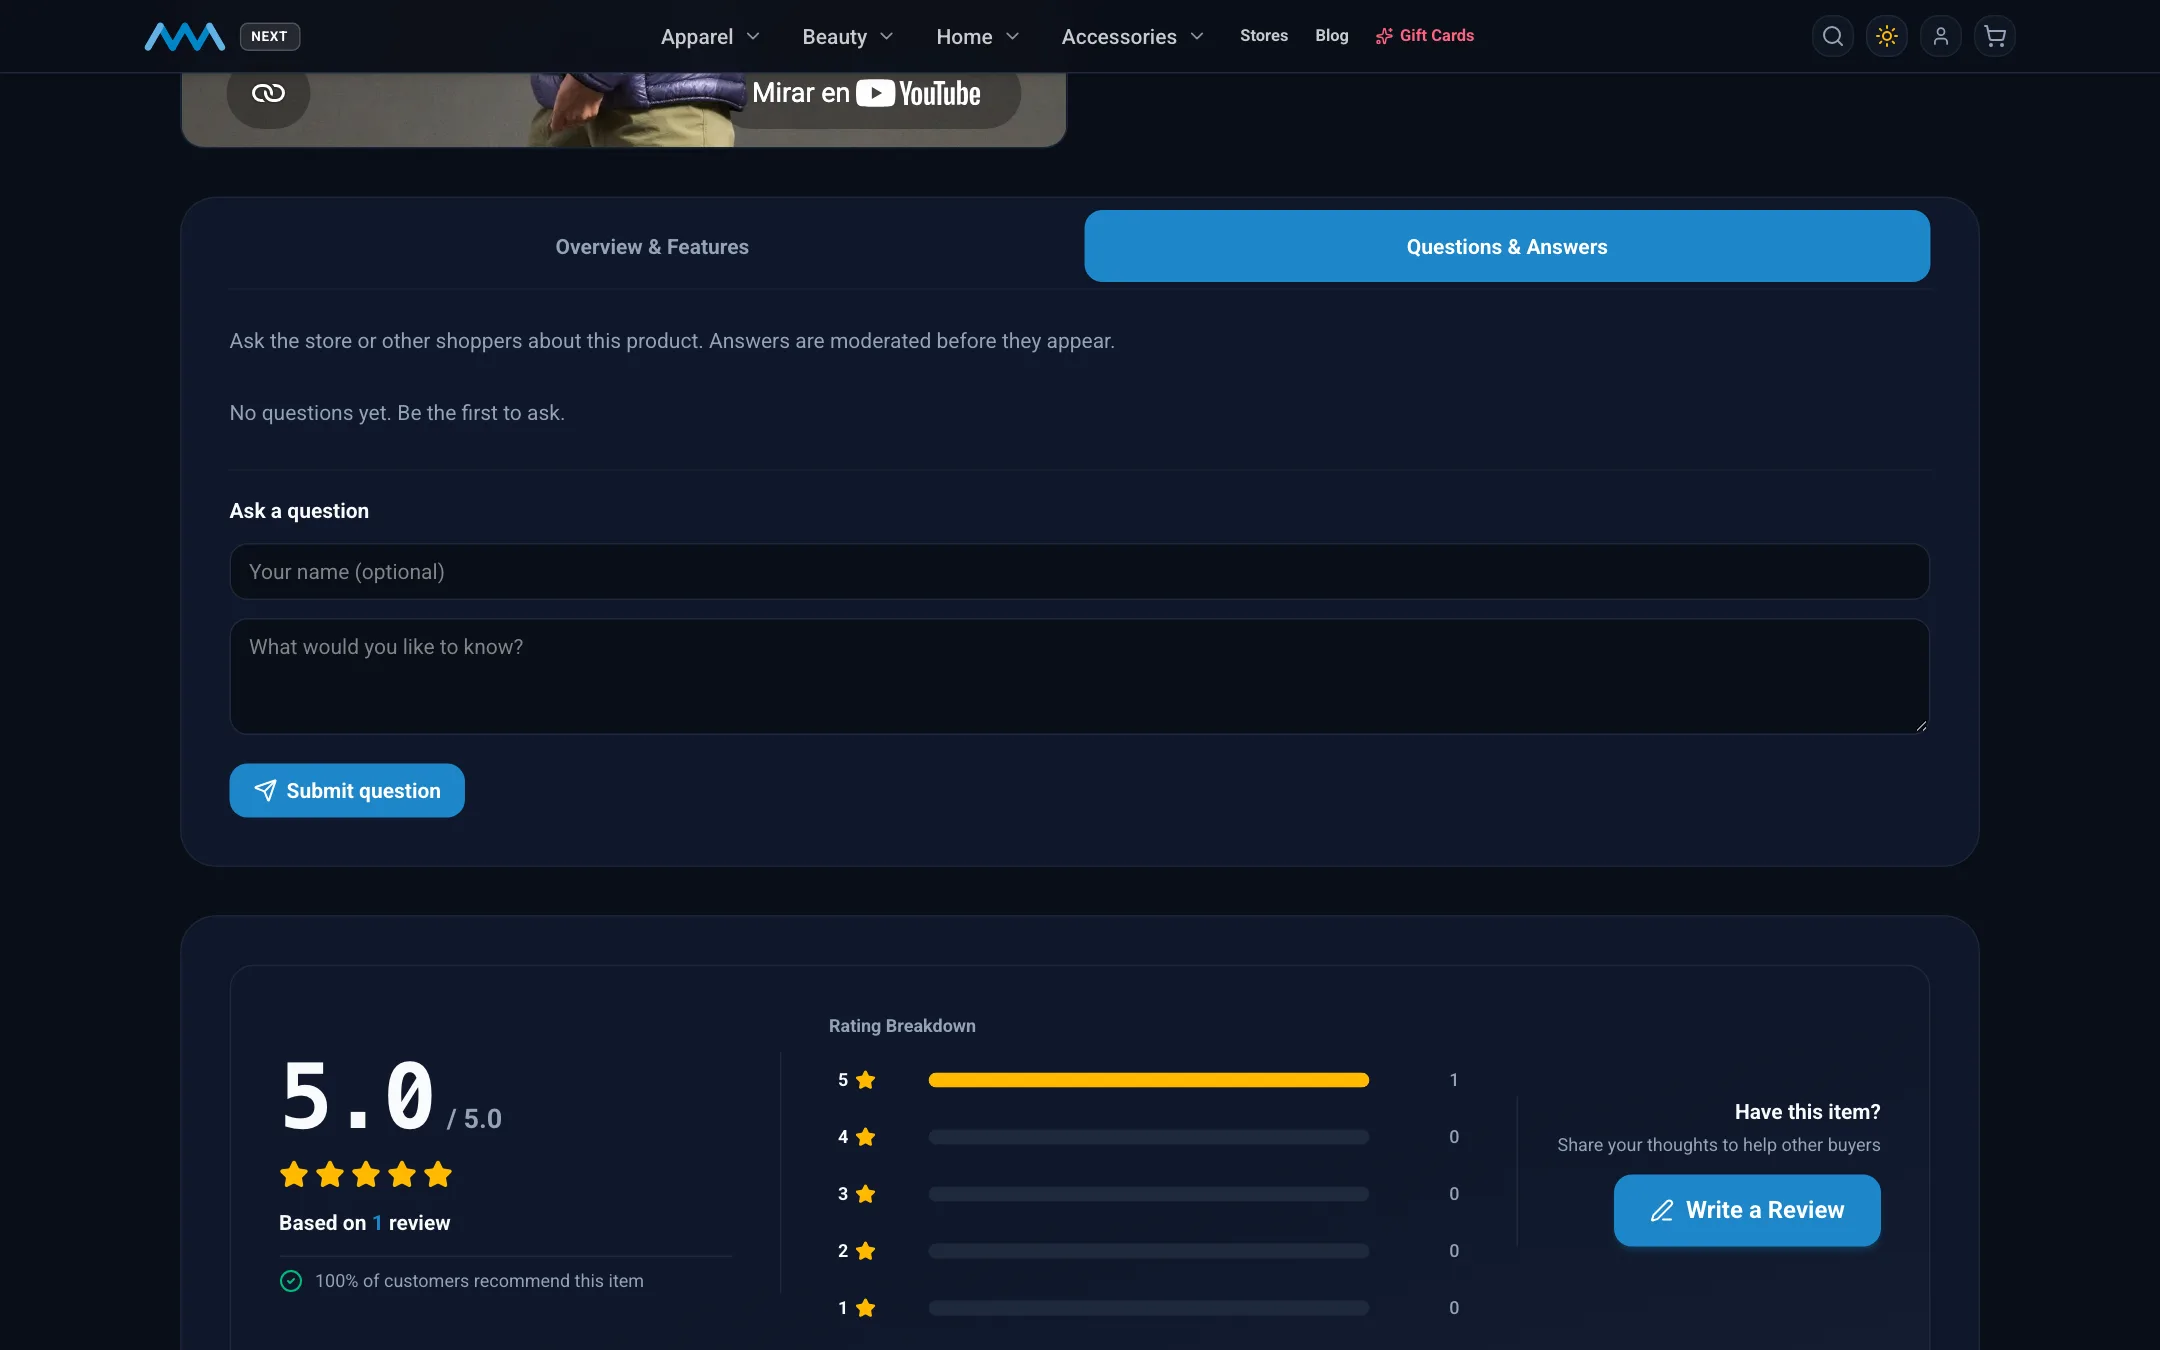Image resolution: width=2160 pixels, height=1350 pixels.
Task: Click the Have this item? heading
Action: pos(1807,1112)
